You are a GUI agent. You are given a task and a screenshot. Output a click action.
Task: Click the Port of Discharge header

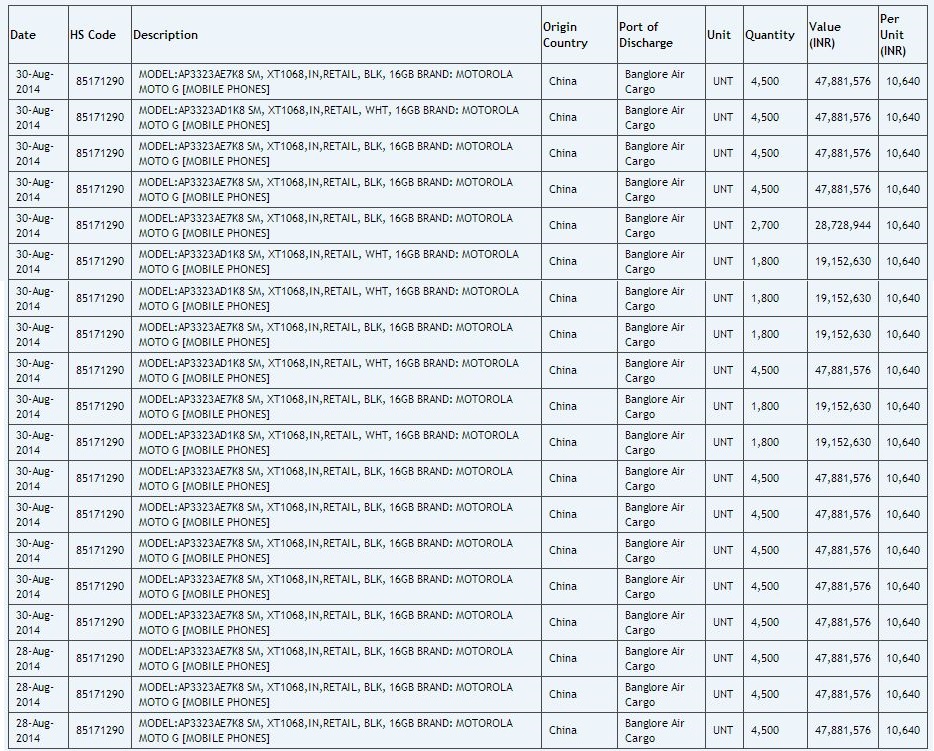pyautogui.click(x=646, y=35)
